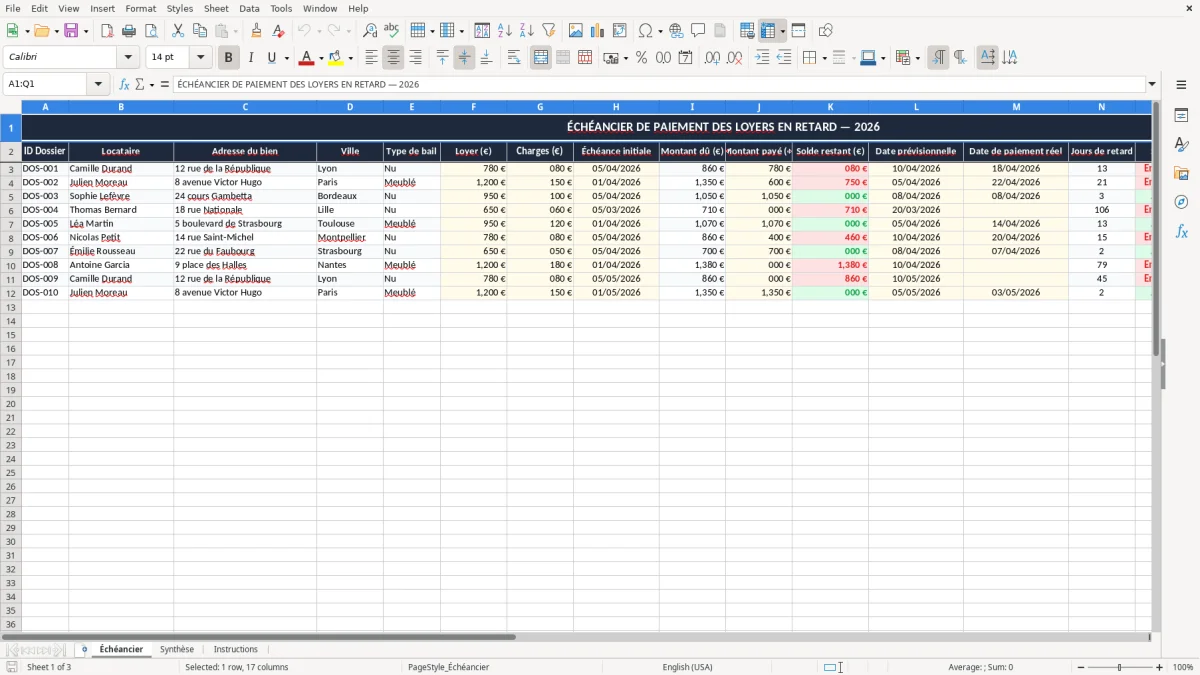Click Format as Percent icon
Viewport: 1200px width, 675px height.
pos(641,58)
